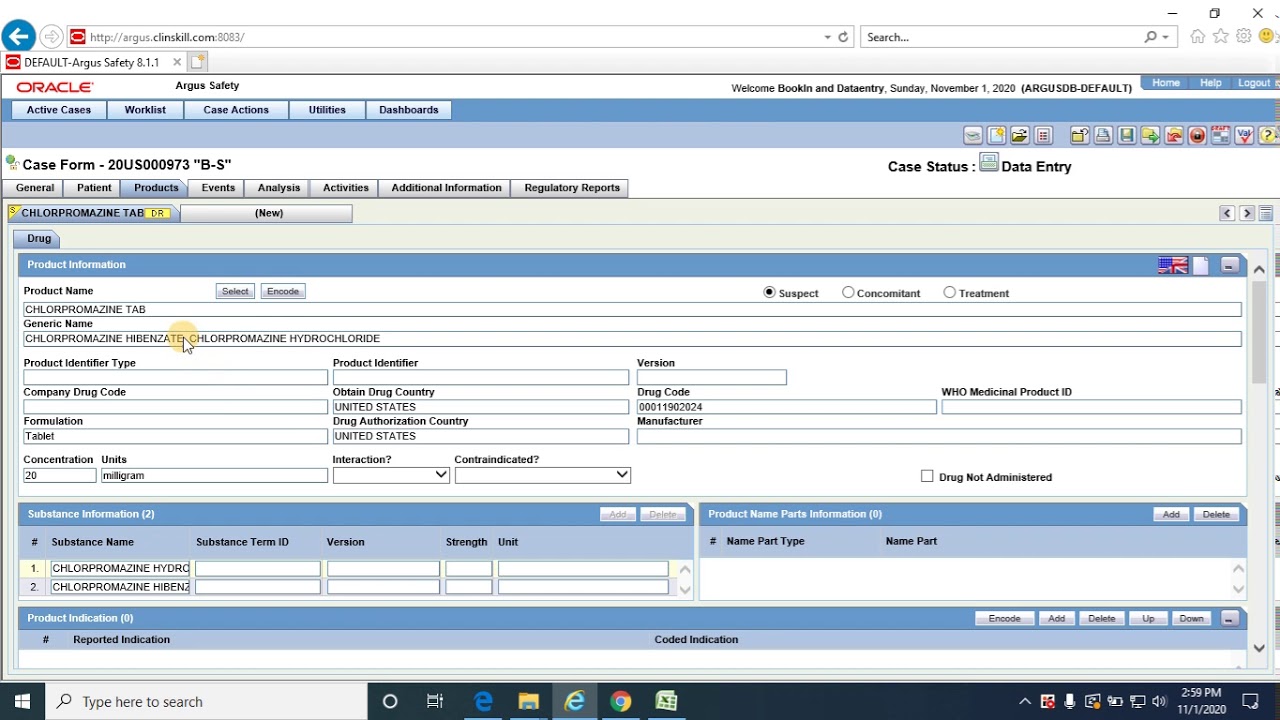Click the language flag icon in Product Information
This screenshot has height=720, width=1280.
1173,265
